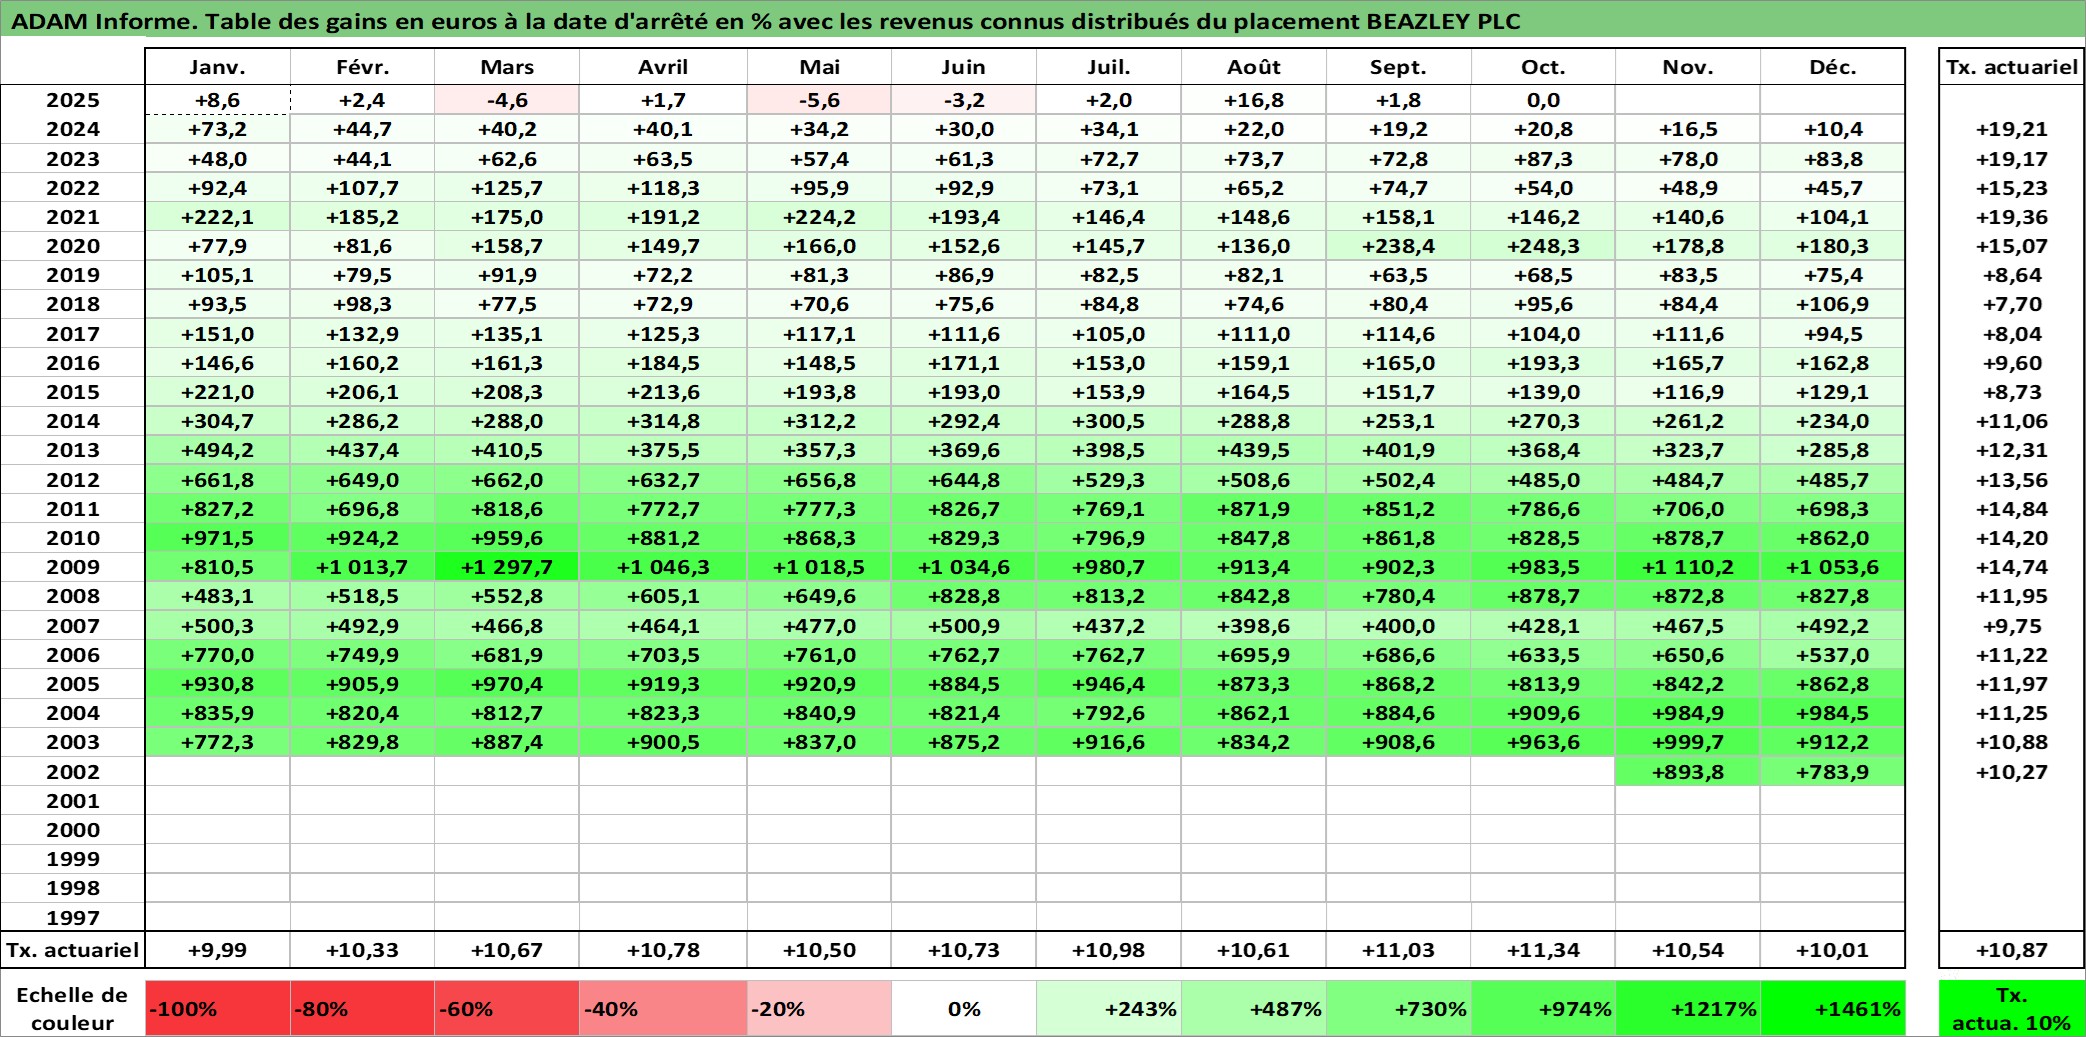Select cell with value +783,9
Screen dimensions: 2086x1037
point(1833,772)
